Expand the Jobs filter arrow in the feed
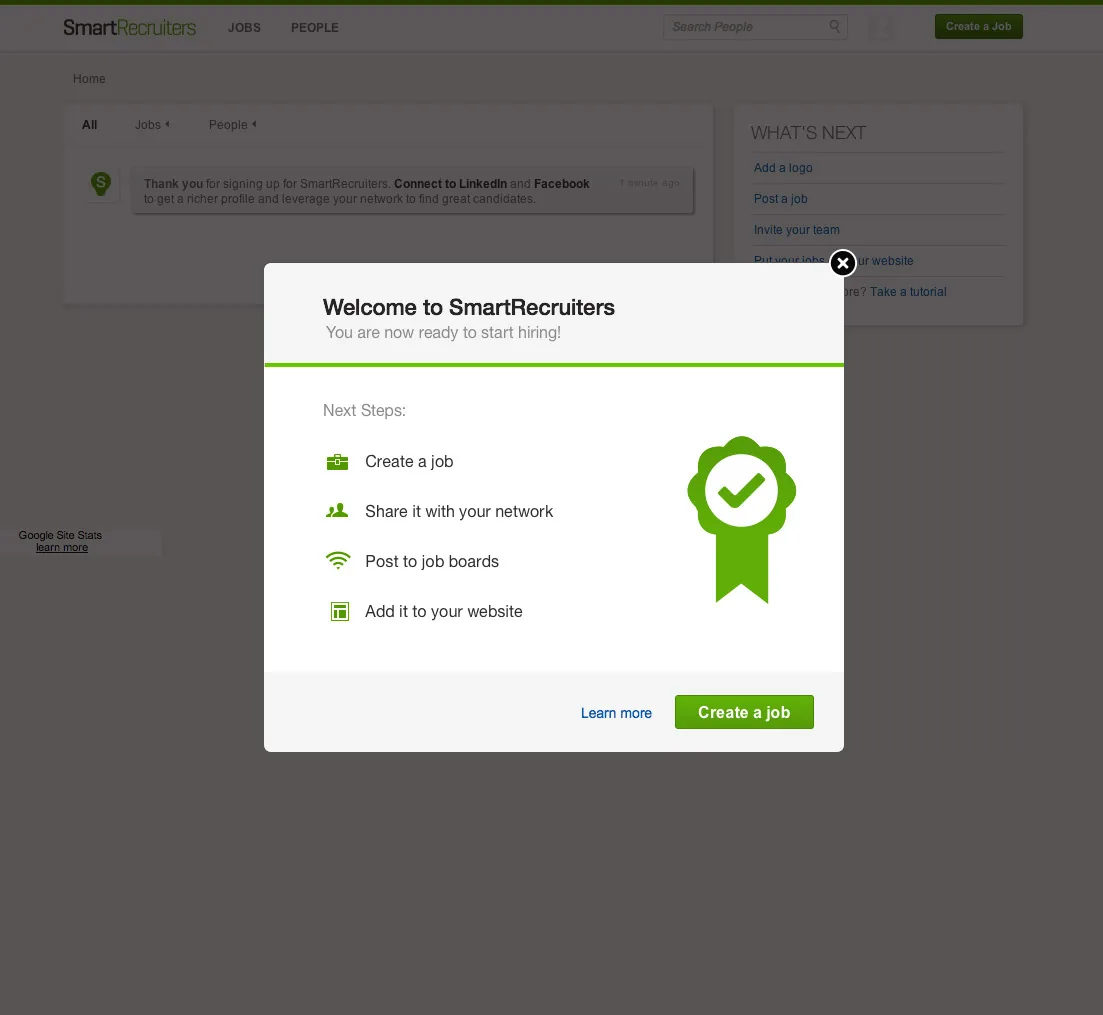 pyautogui.click(x=167, y=124)
